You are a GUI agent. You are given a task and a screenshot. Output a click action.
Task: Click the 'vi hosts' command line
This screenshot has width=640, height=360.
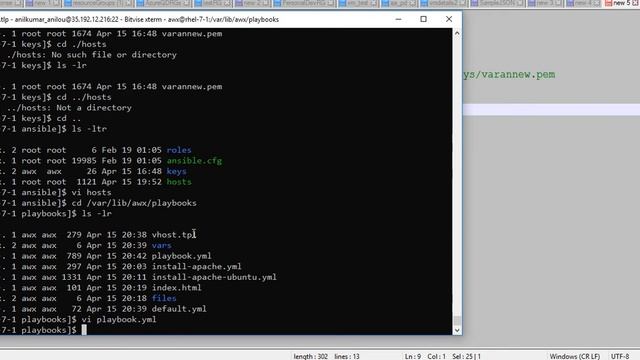pyautogui.click(x=91, y=192)
